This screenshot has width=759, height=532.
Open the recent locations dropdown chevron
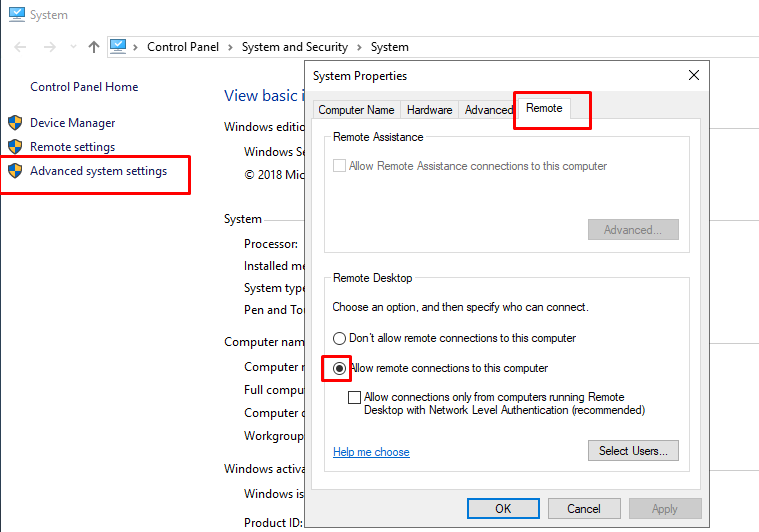tap(73, 47)
